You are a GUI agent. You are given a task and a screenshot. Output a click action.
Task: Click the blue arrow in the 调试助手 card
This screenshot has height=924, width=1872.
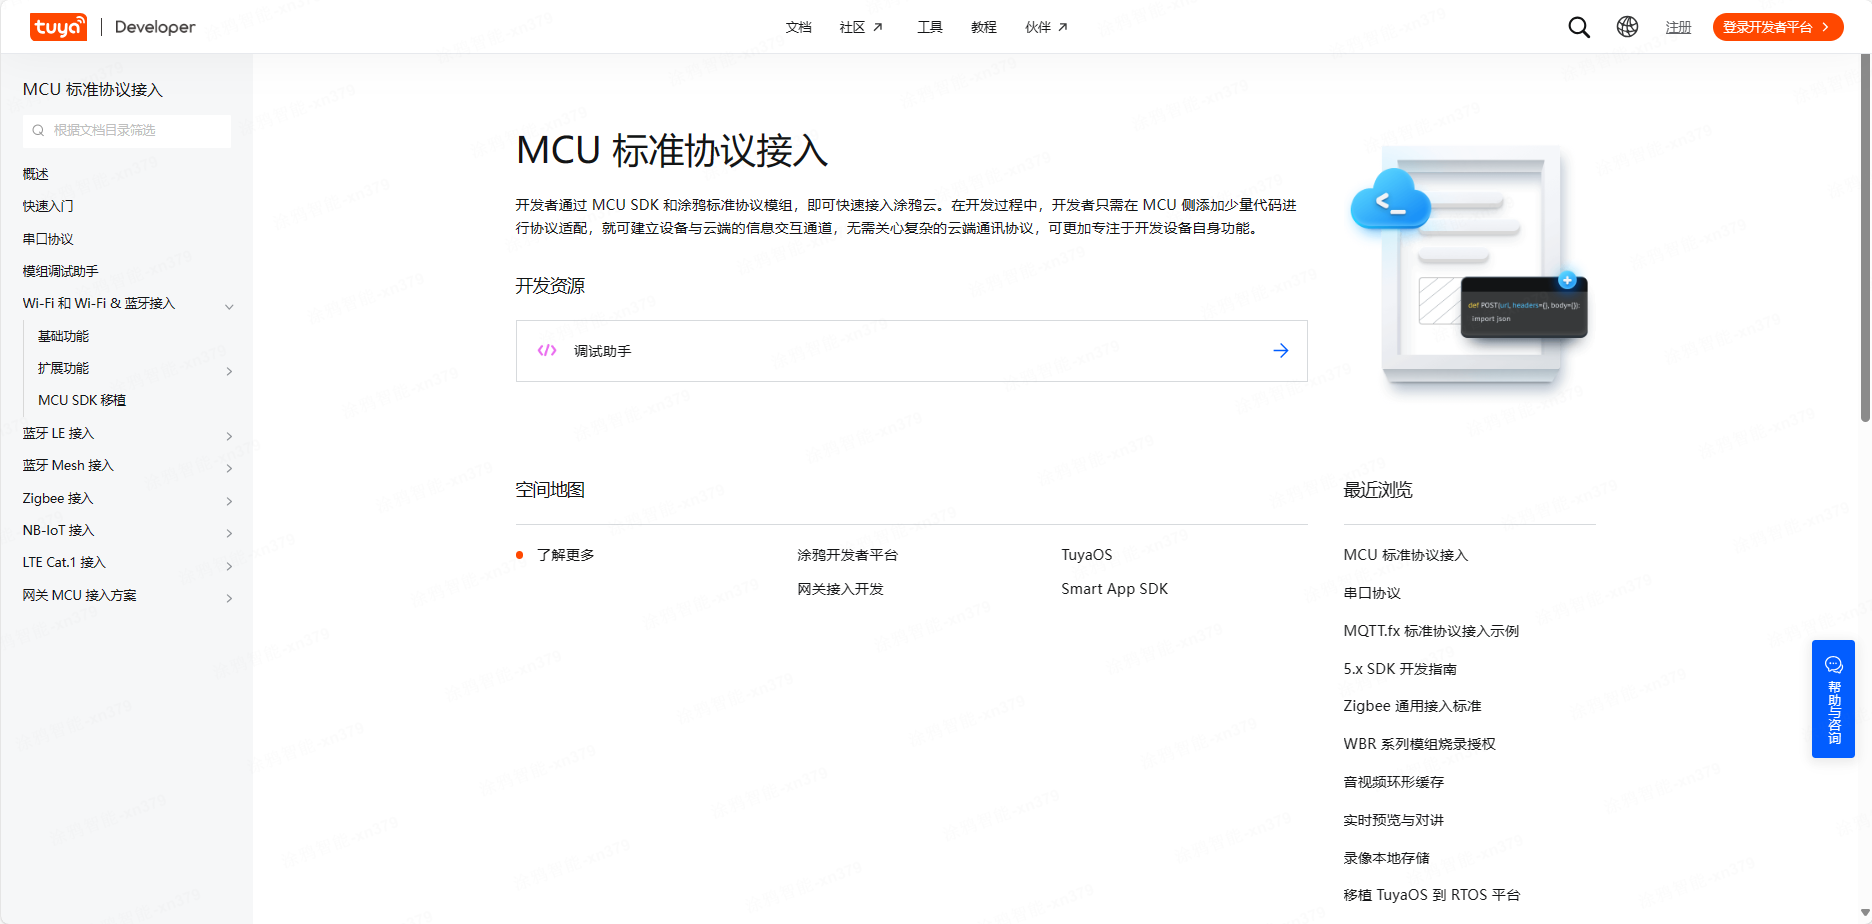pyautogui.click(x=1280, y=350)
